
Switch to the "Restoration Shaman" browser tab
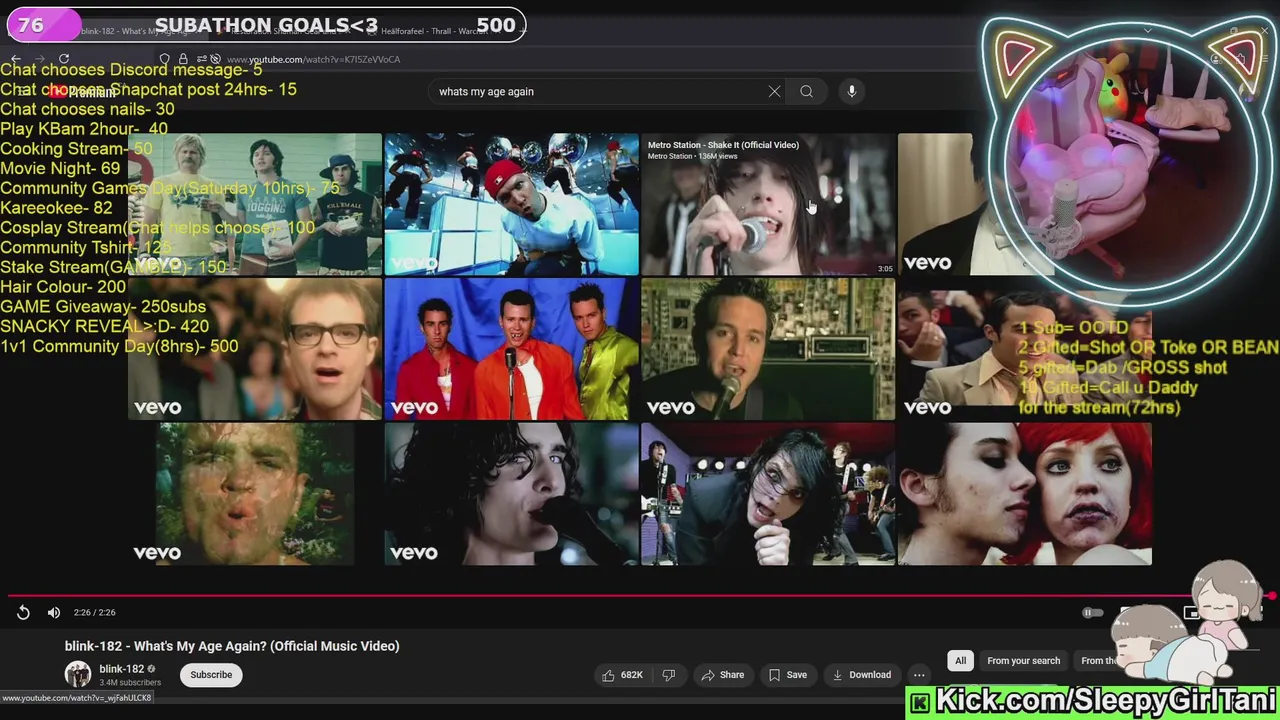[285, 31]
